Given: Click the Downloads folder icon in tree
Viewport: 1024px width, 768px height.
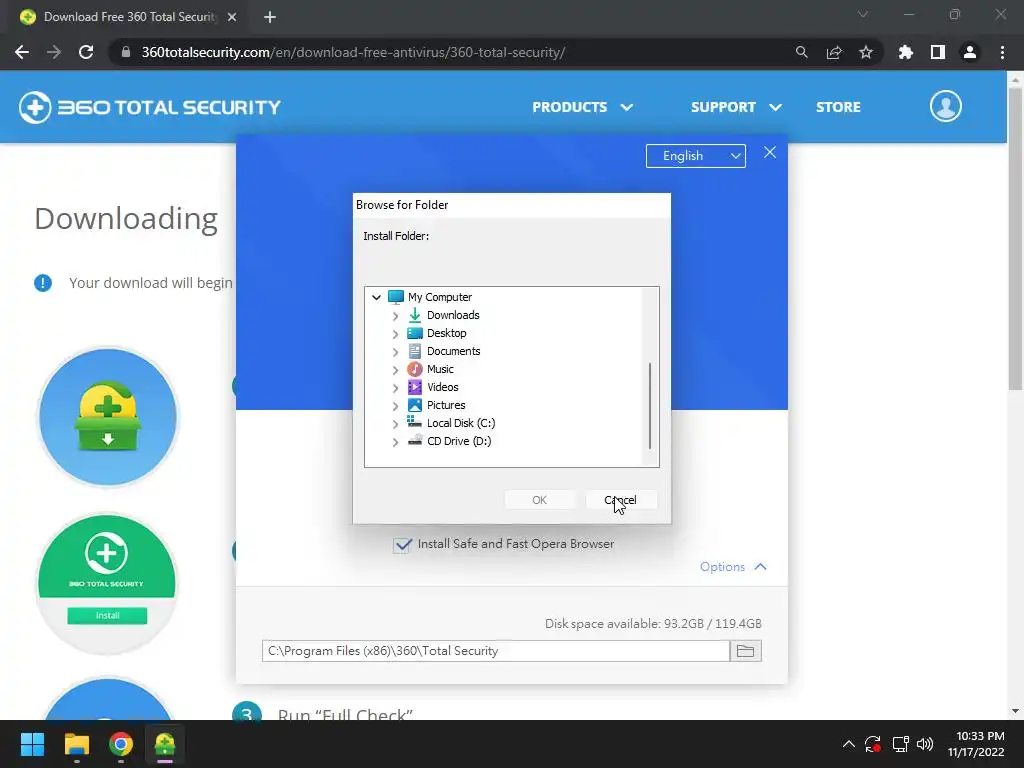Looking at the screenshot, I should click(415, 315).
